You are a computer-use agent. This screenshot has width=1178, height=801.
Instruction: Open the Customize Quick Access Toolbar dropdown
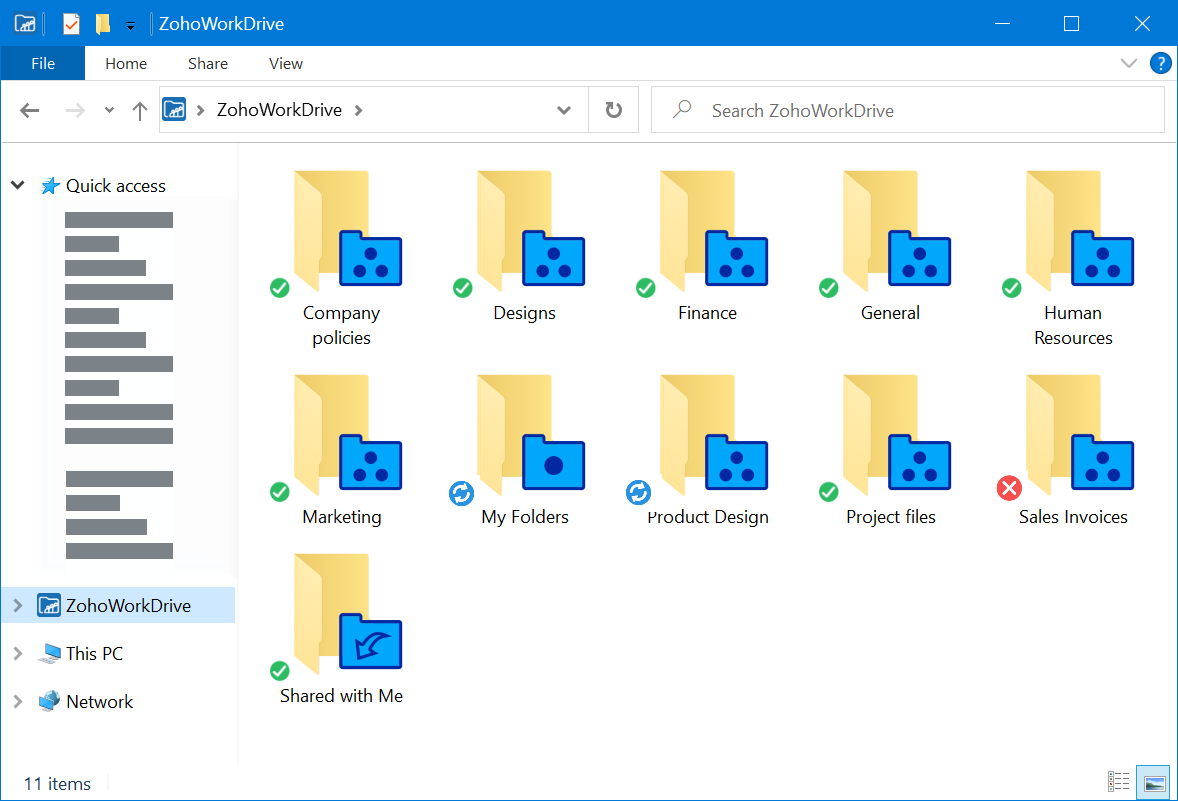(x=130, y=26)
